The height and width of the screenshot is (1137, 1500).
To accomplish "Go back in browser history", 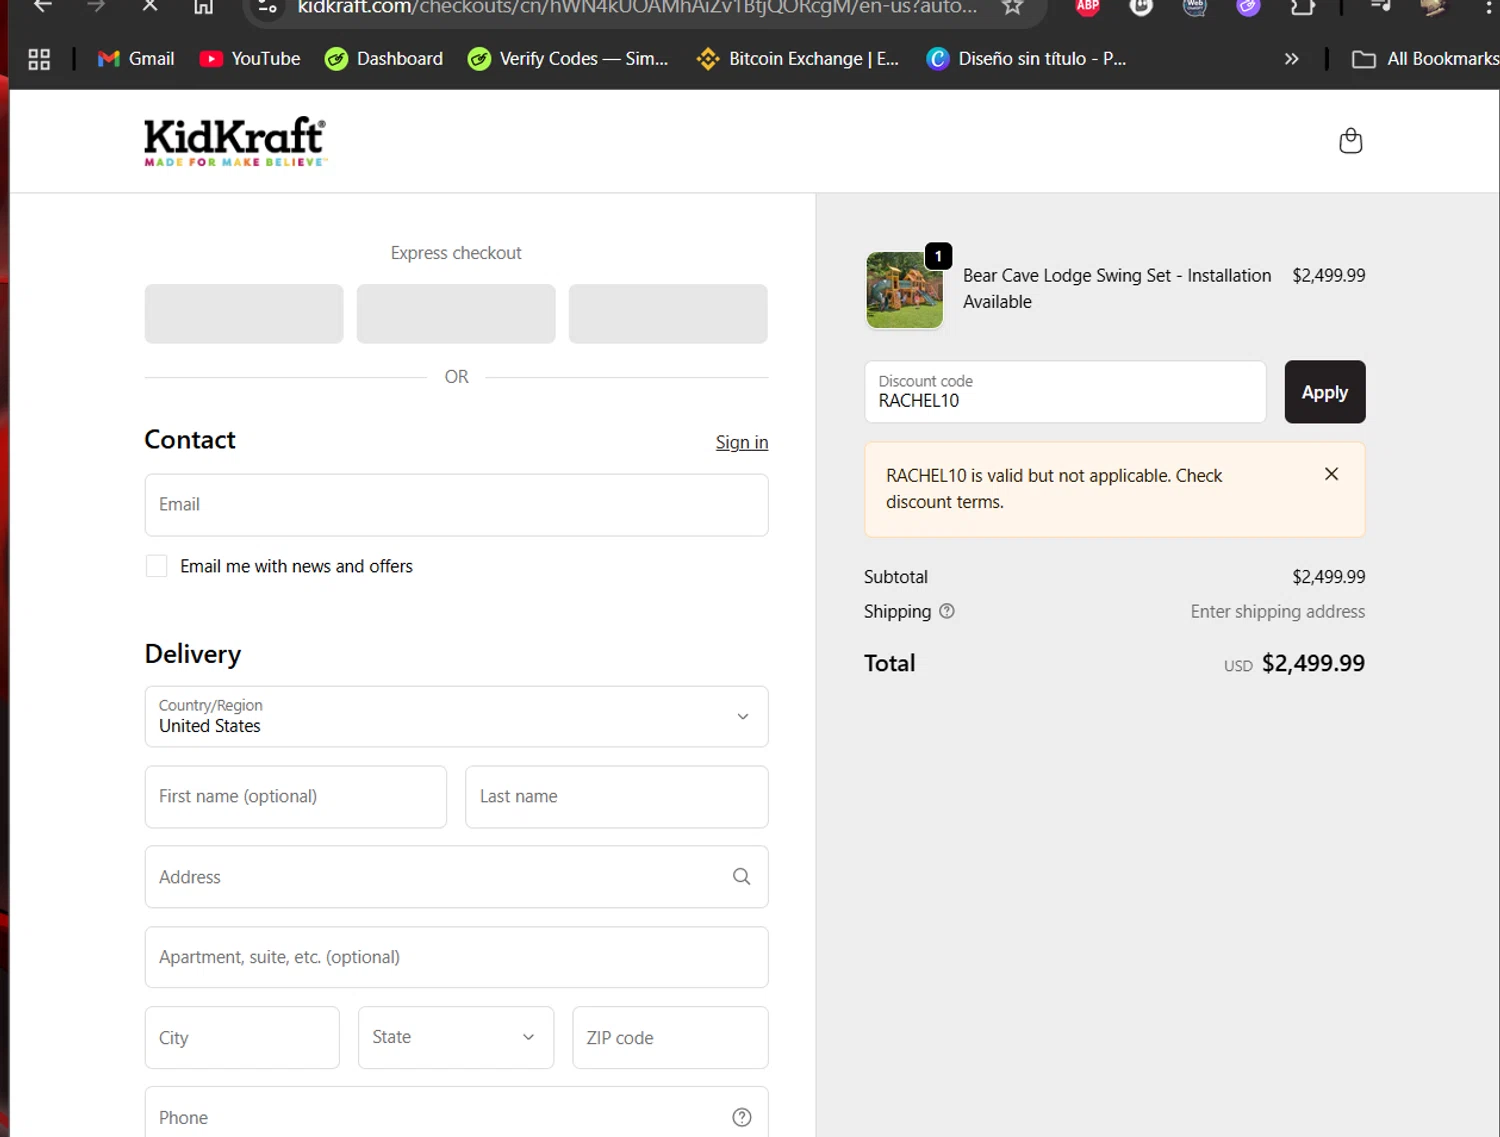I will [42, 6].
